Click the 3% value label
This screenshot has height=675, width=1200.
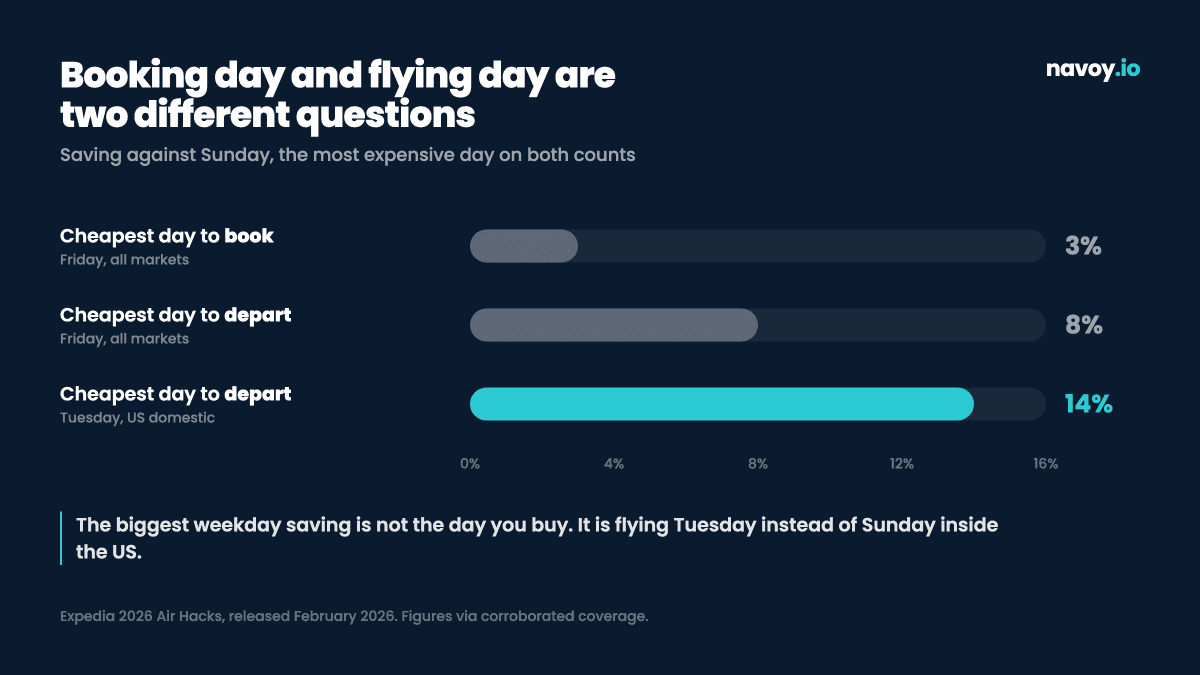click(1083, 246)
